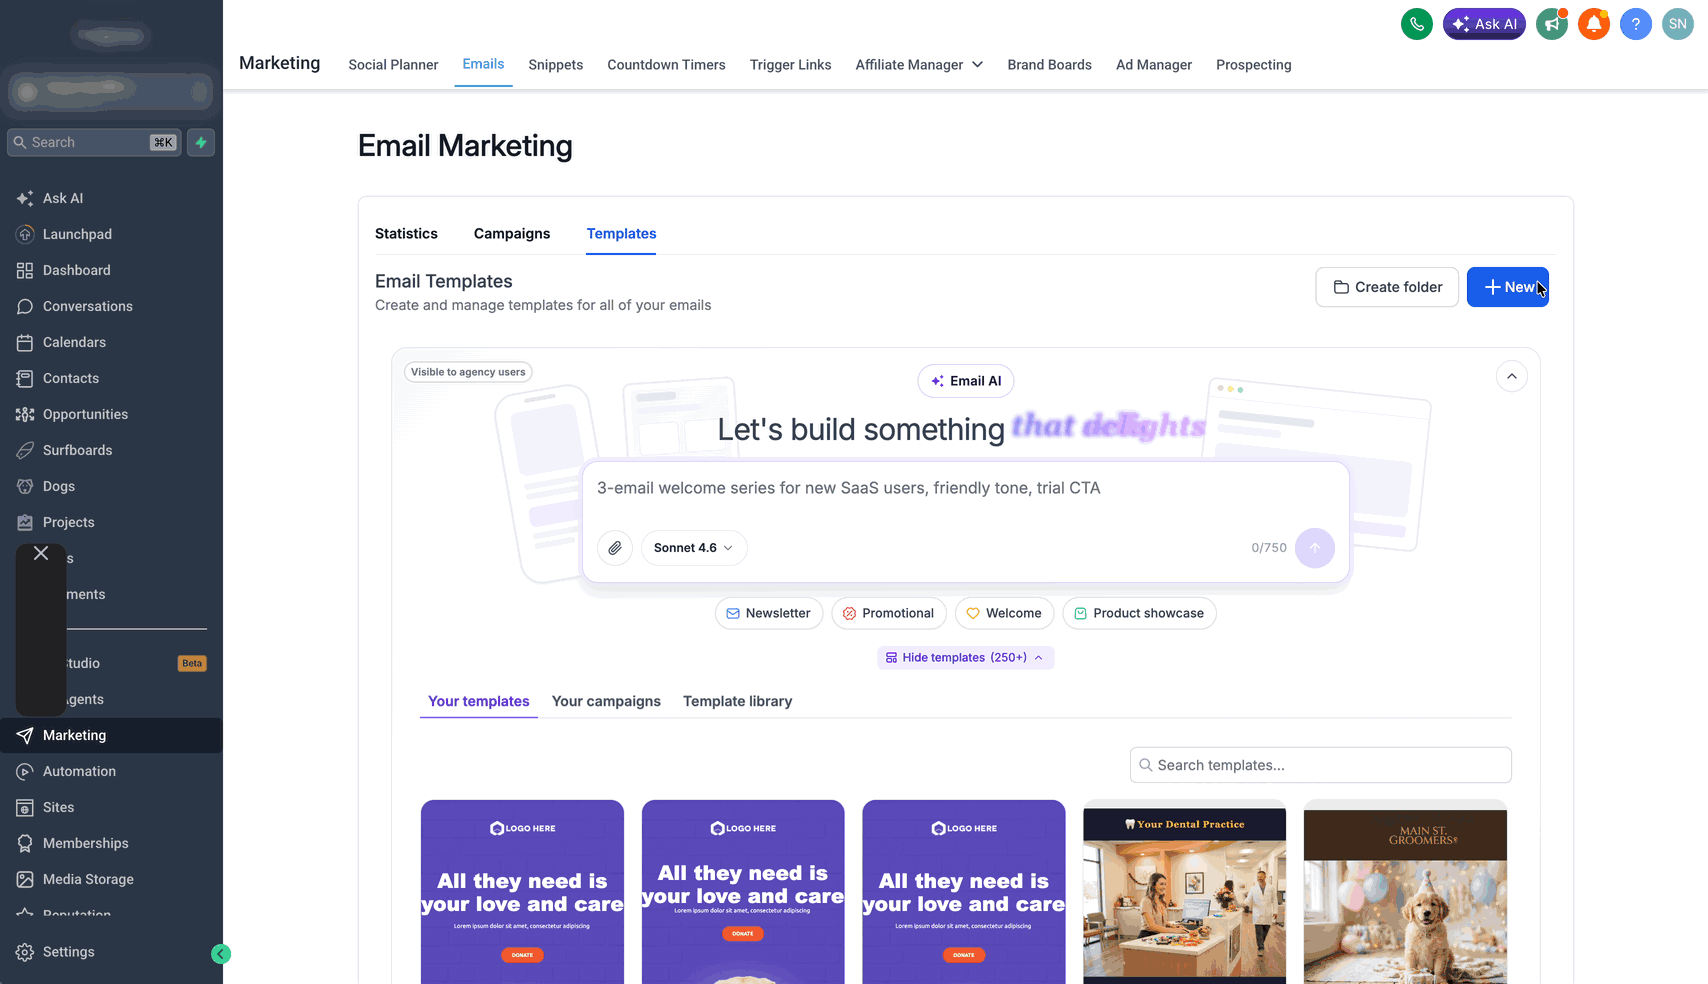Open the Sonnet 4.6 model dropdown

coord(694,548)
